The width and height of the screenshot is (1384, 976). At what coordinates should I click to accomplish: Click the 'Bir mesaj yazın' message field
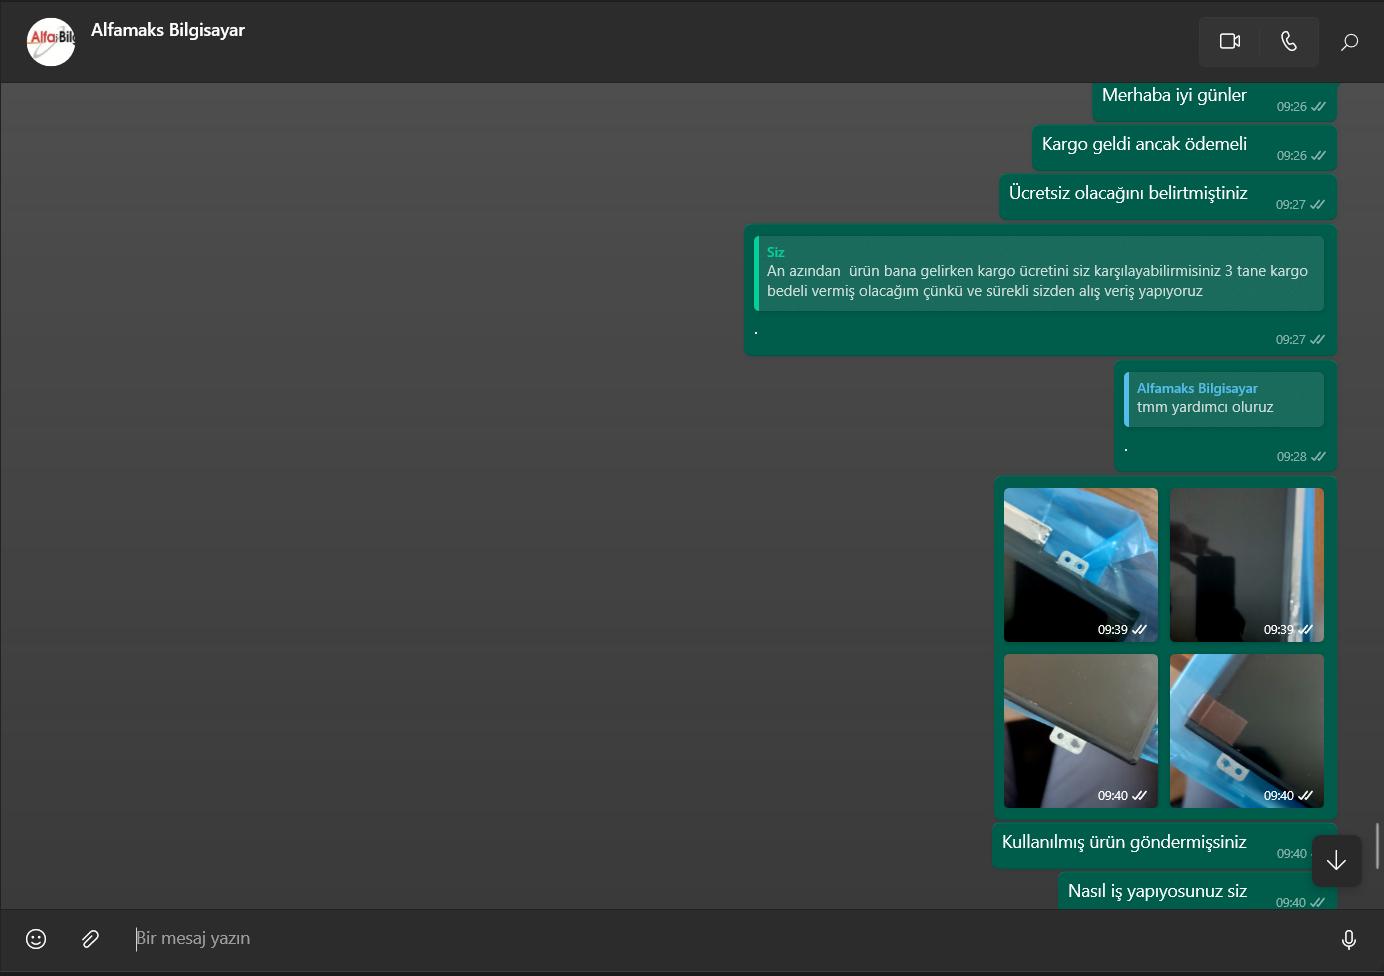(x=700, y=939)
